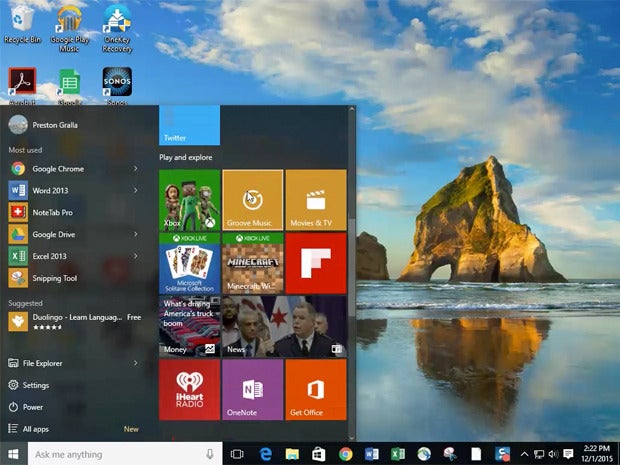The image size is (620, 465).
Task: Expand Google Drive jump list arrow
Action: (x=136, y=234)
